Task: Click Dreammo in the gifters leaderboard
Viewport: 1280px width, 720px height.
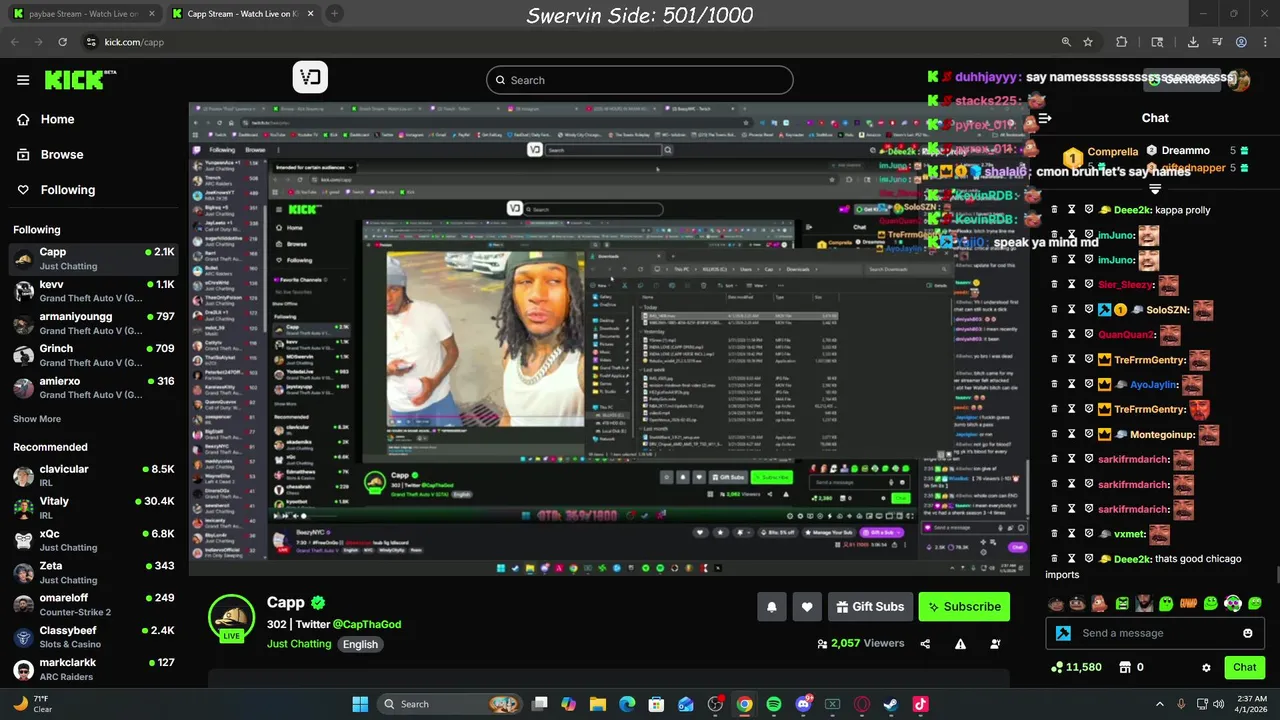Action: [x=1185, y=150]
